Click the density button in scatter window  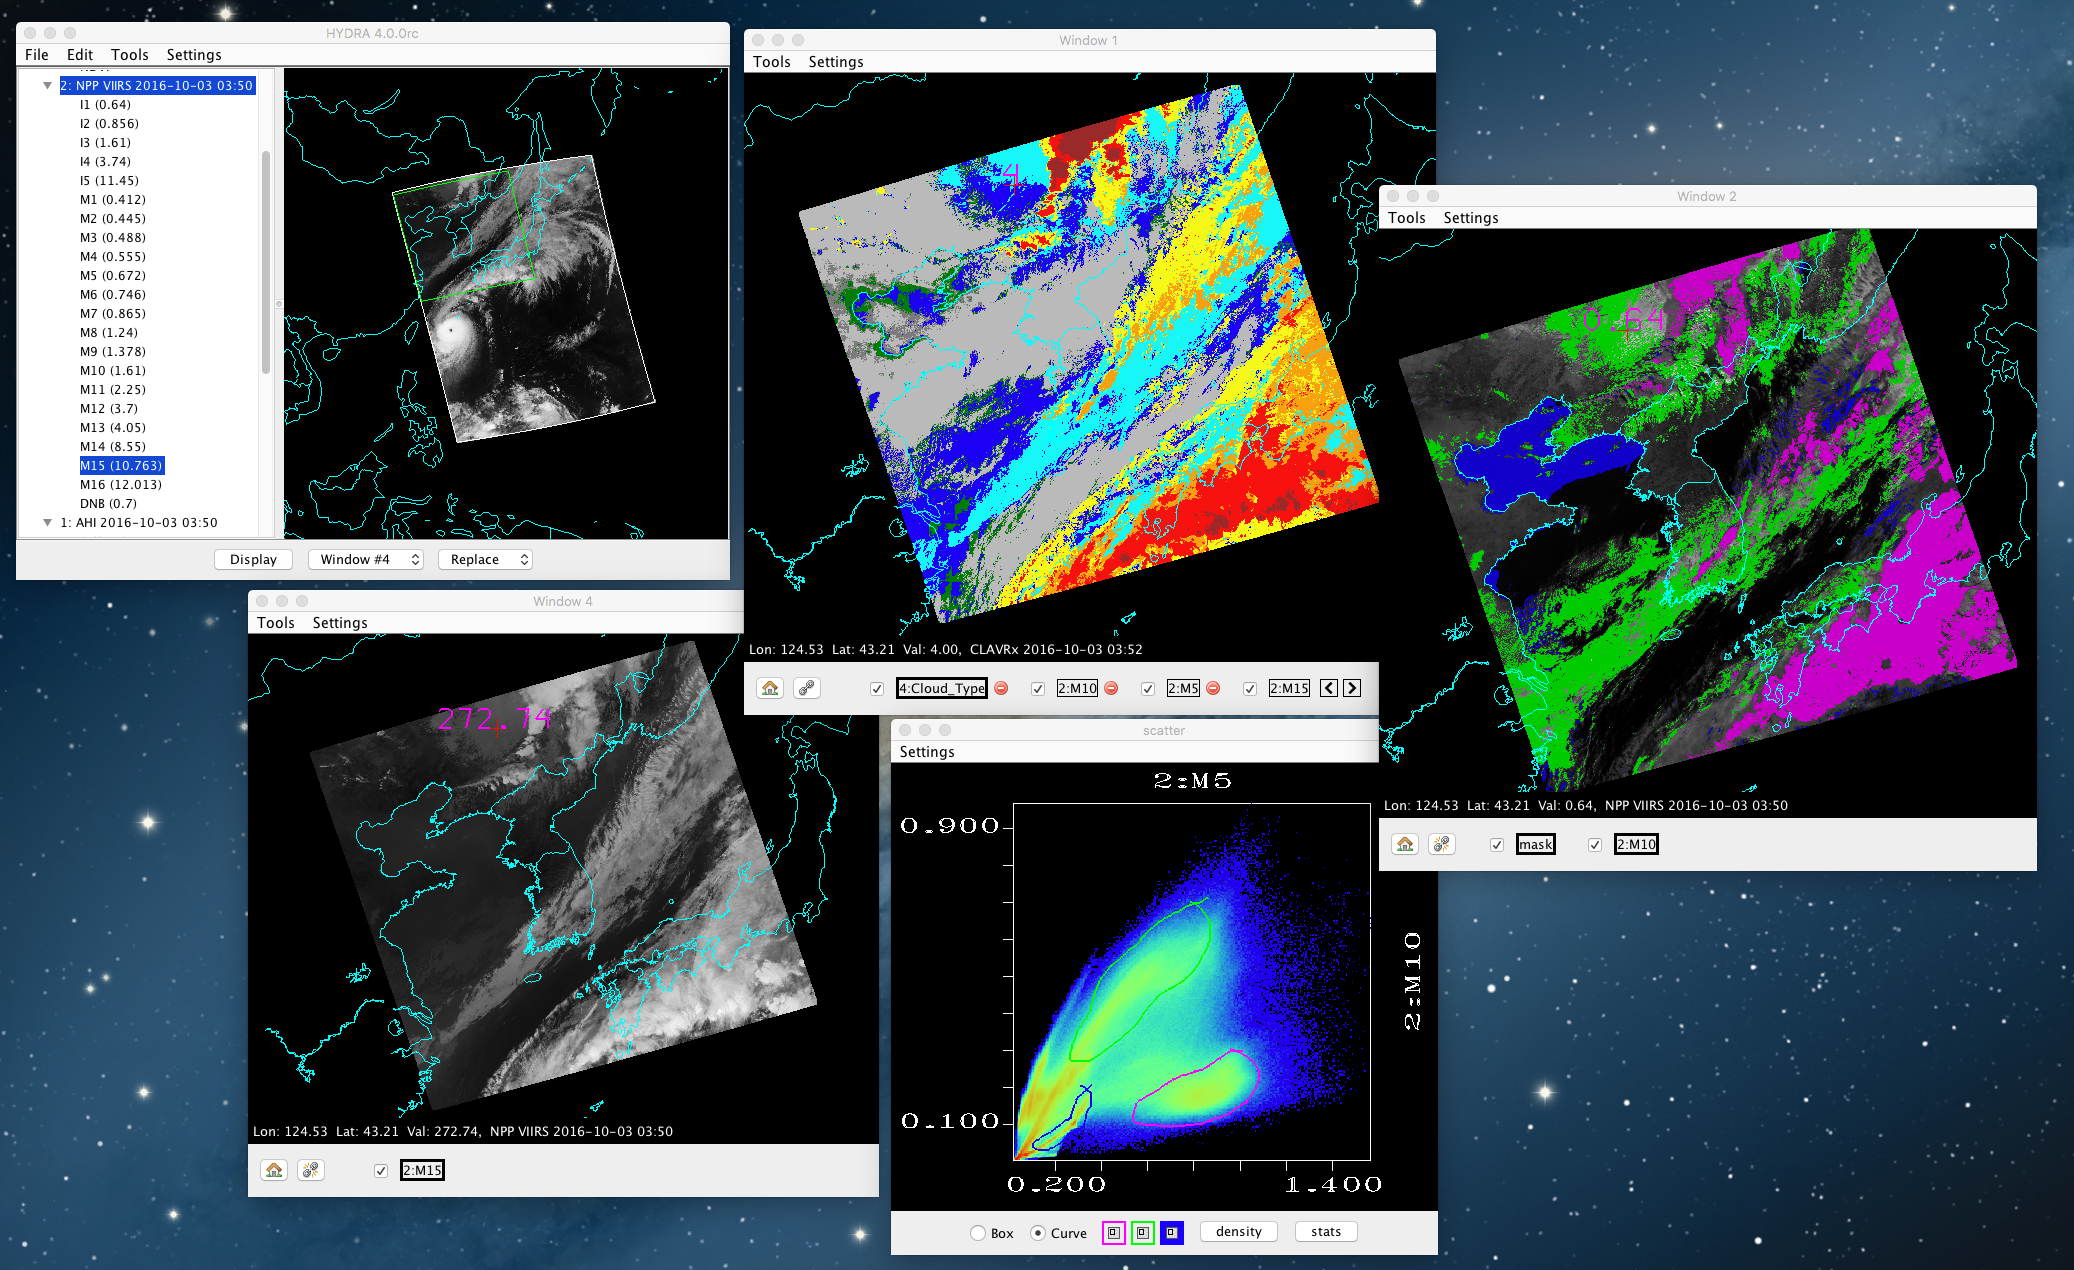[x=1238, y=1232]
